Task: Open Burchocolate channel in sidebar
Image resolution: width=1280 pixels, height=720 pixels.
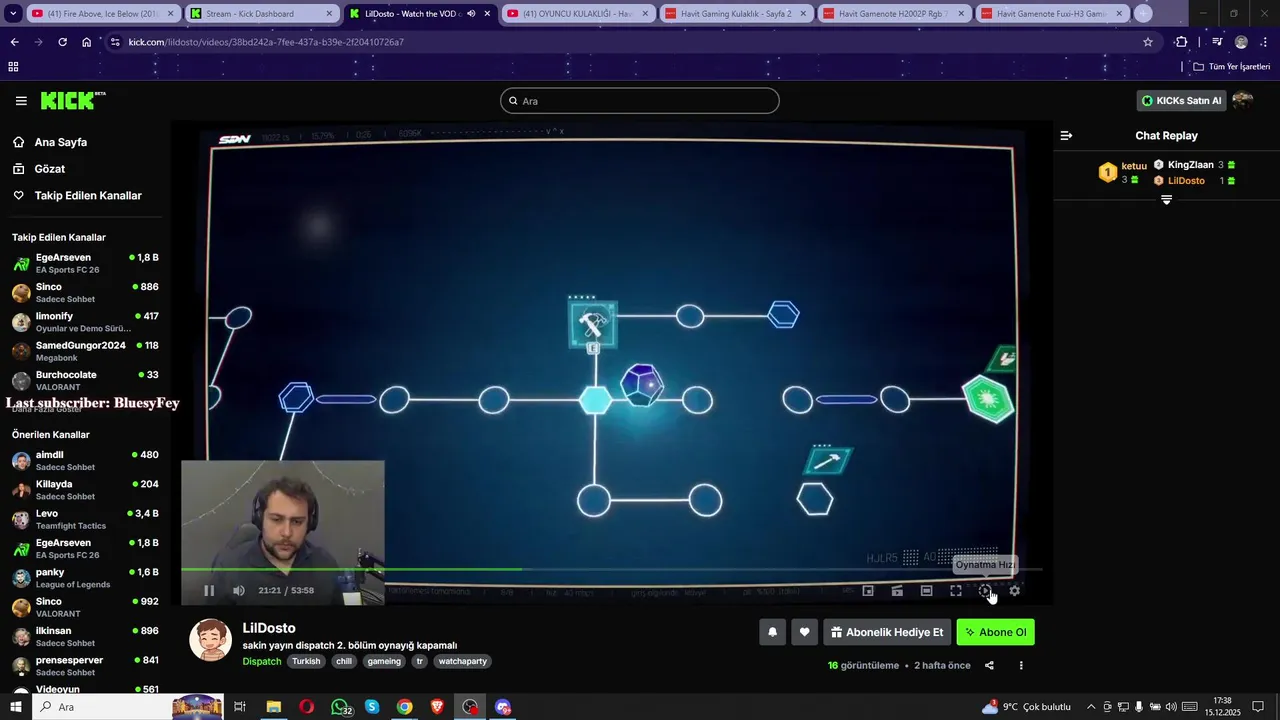Action: [x=85, y=380]
